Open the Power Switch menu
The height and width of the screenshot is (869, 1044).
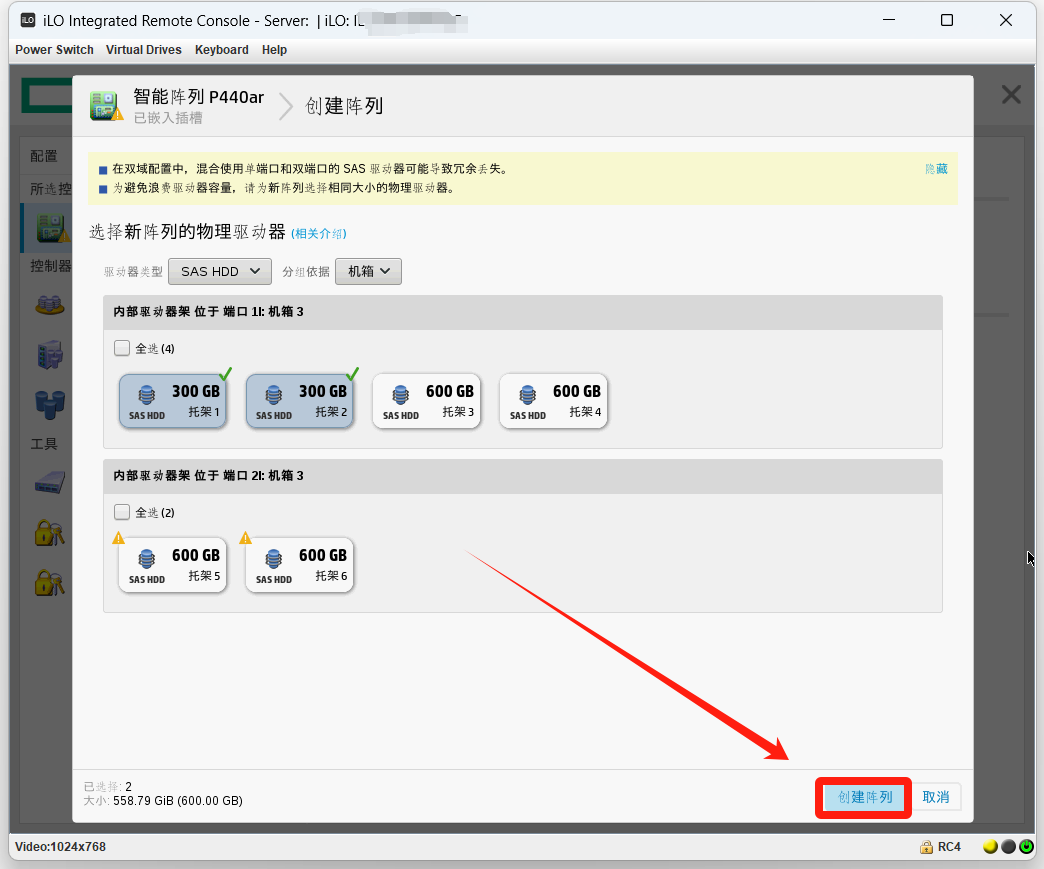point(54,50)
